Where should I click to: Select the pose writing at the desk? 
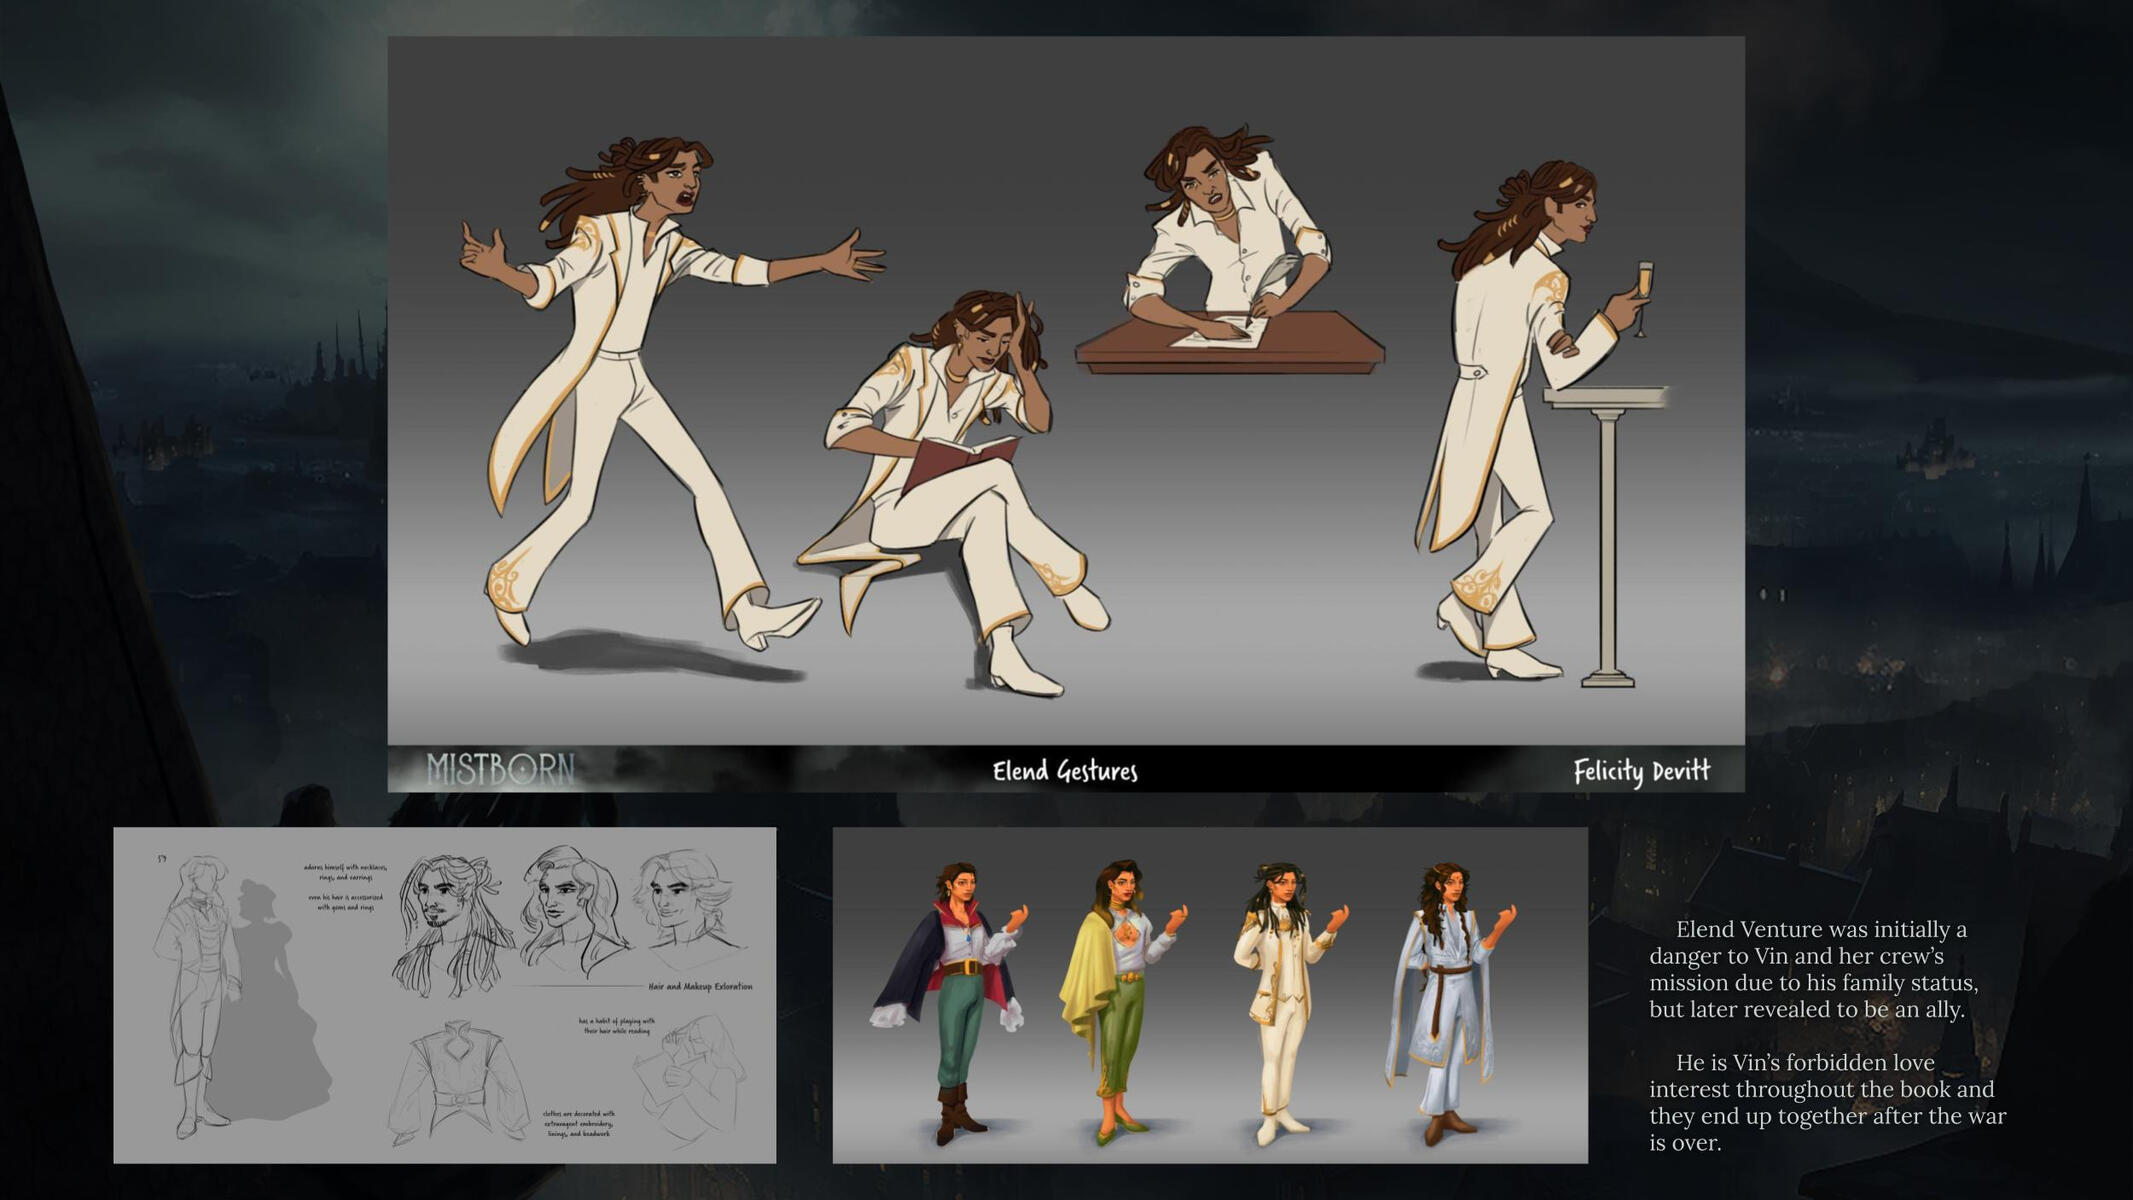pos(1232,251)
